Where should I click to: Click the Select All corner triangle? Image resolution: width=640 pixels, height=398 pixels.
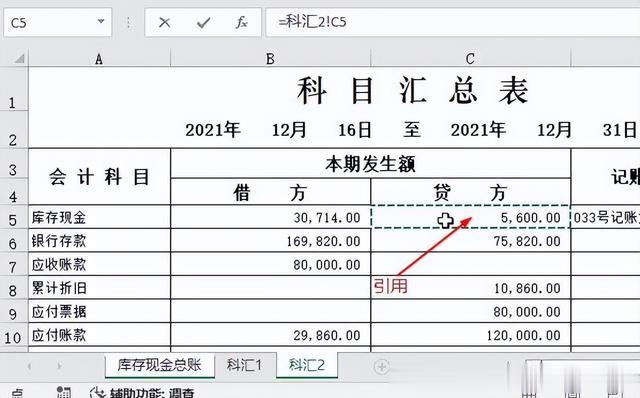tap(19, 59)
